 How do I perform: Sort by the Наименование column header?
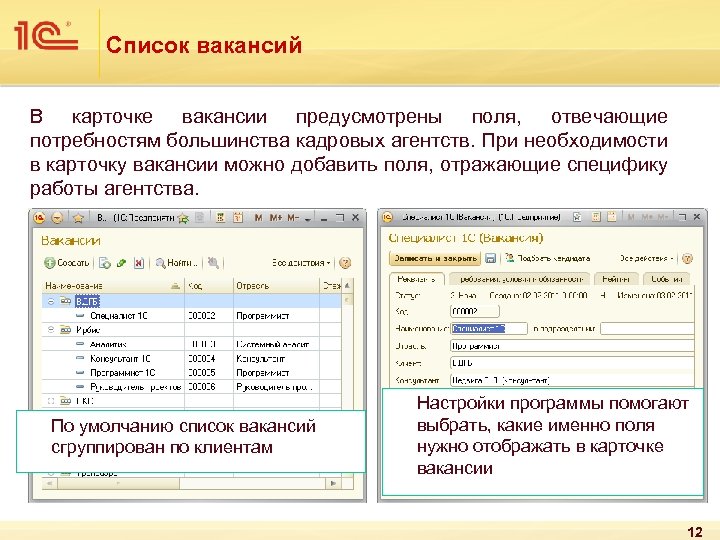[113, 286]
